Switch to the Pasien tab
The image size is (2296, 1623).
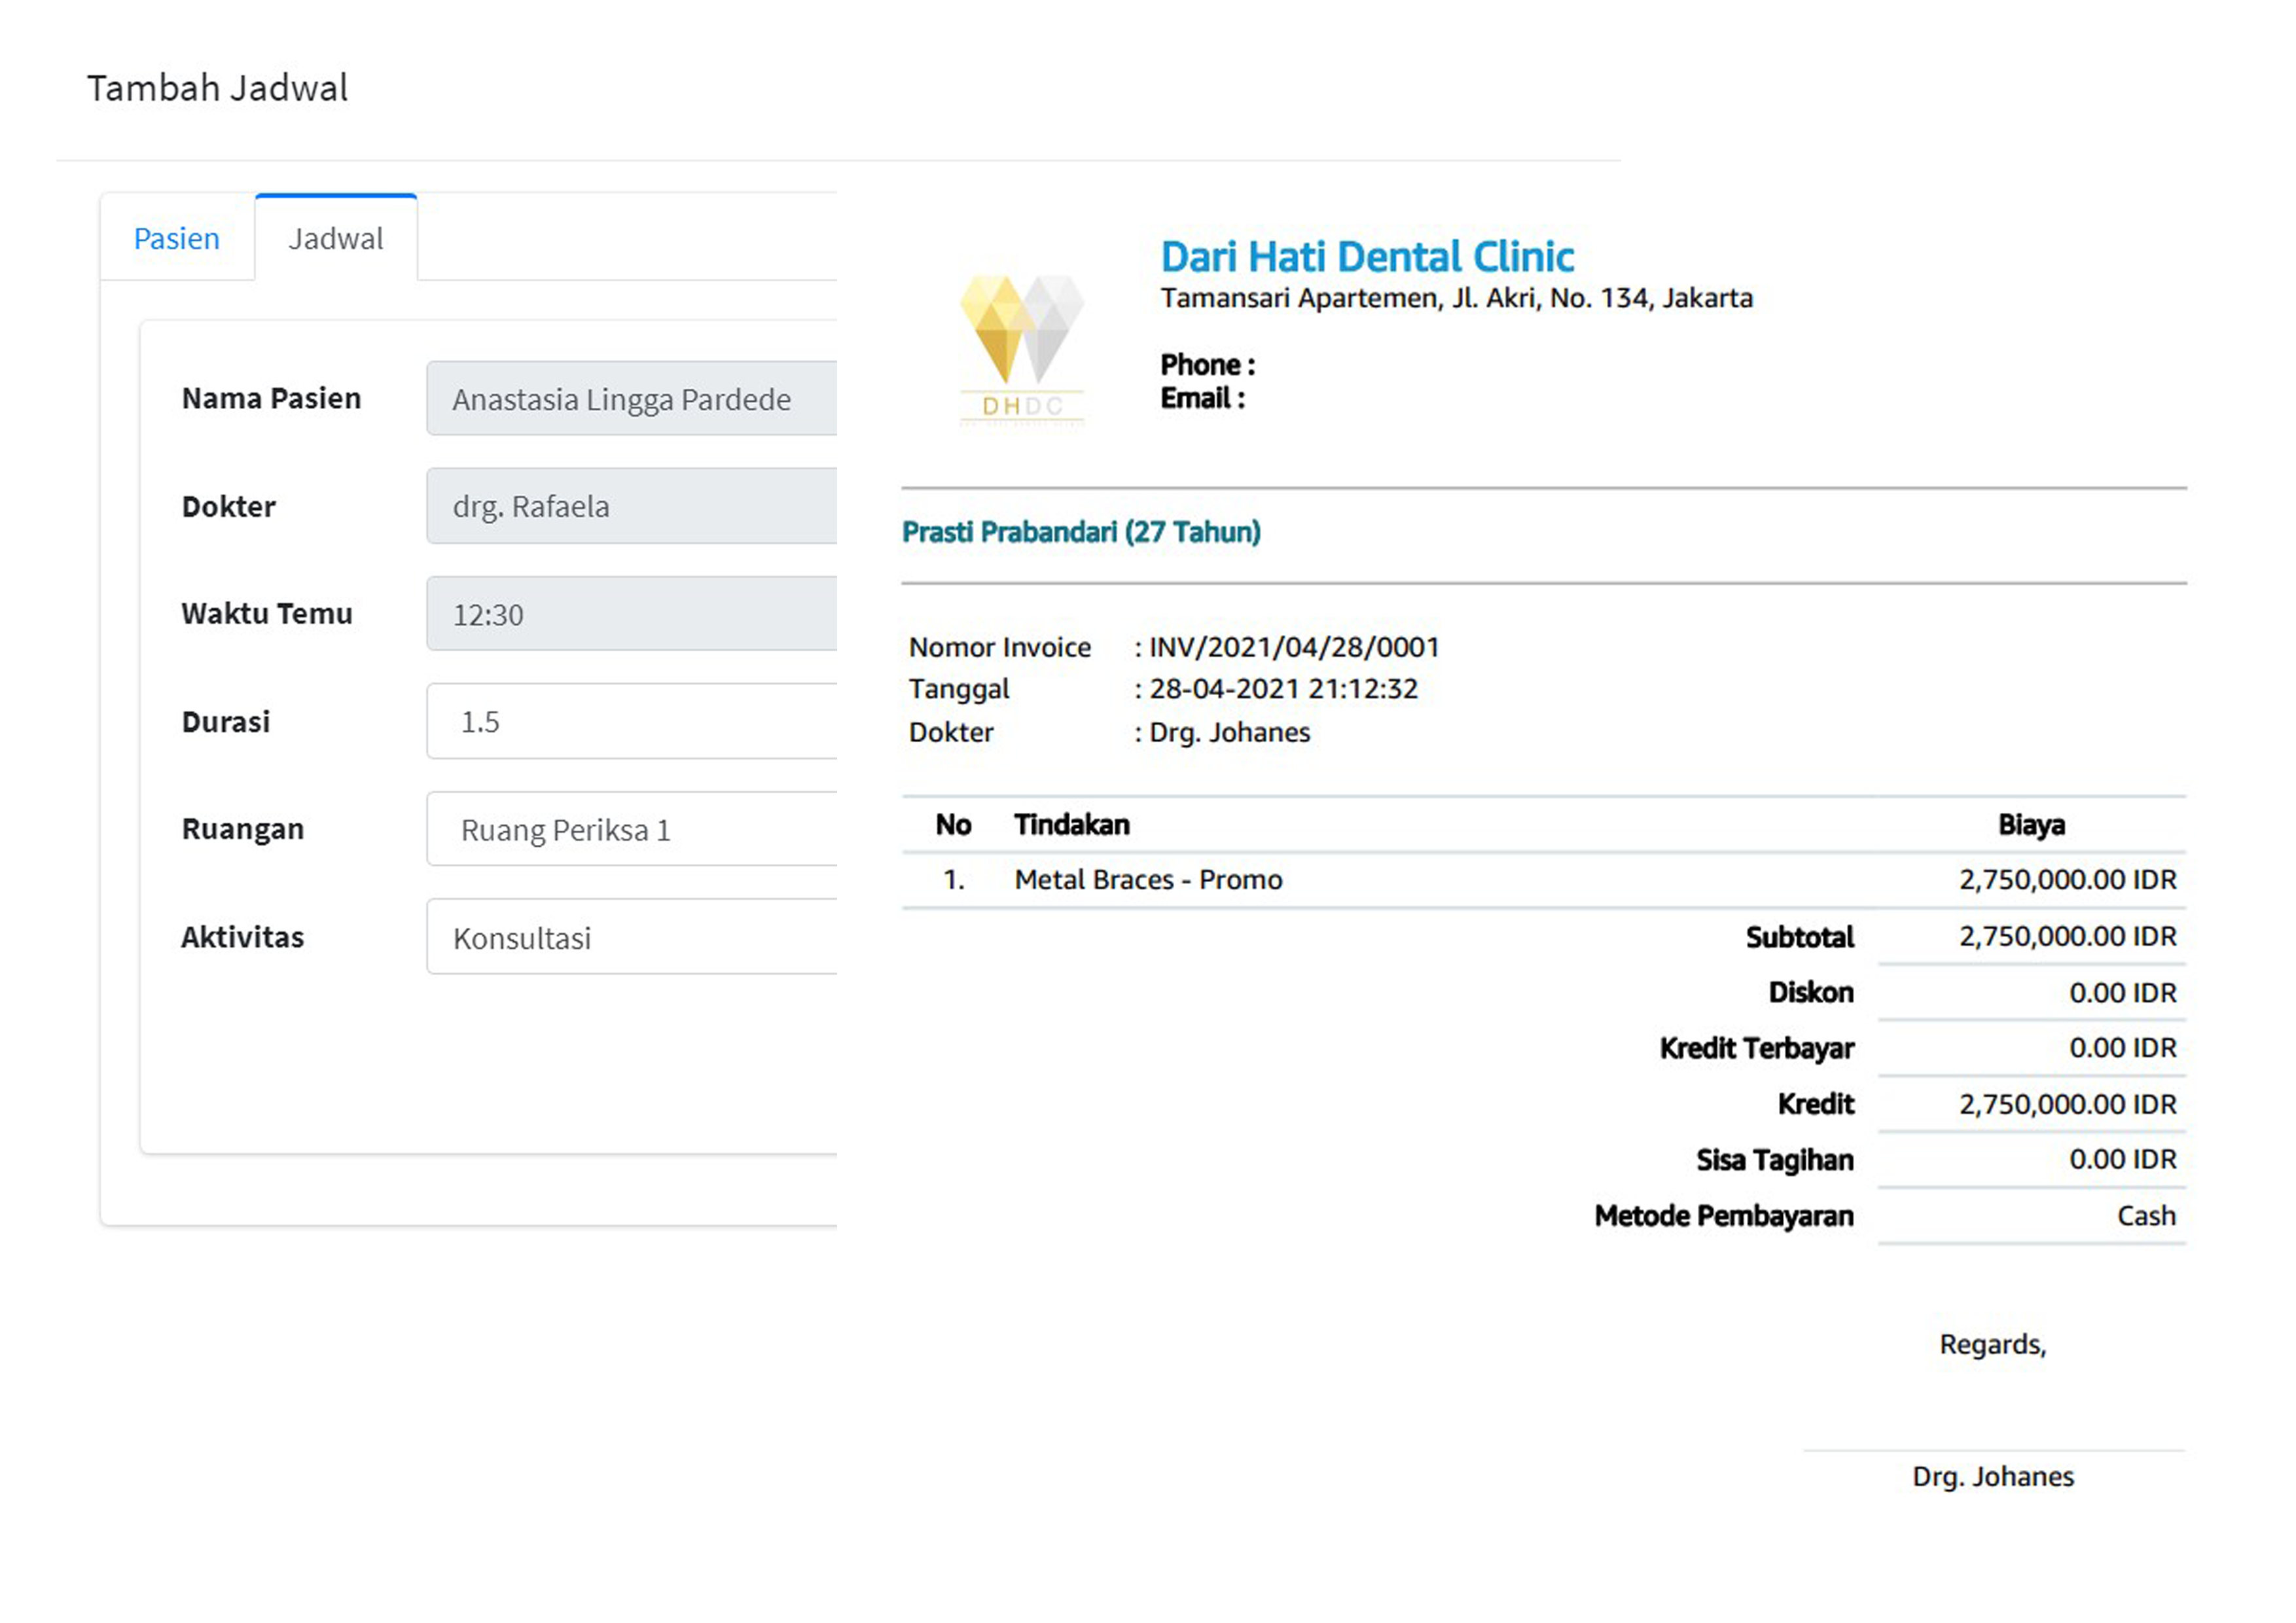pos(177,239)
